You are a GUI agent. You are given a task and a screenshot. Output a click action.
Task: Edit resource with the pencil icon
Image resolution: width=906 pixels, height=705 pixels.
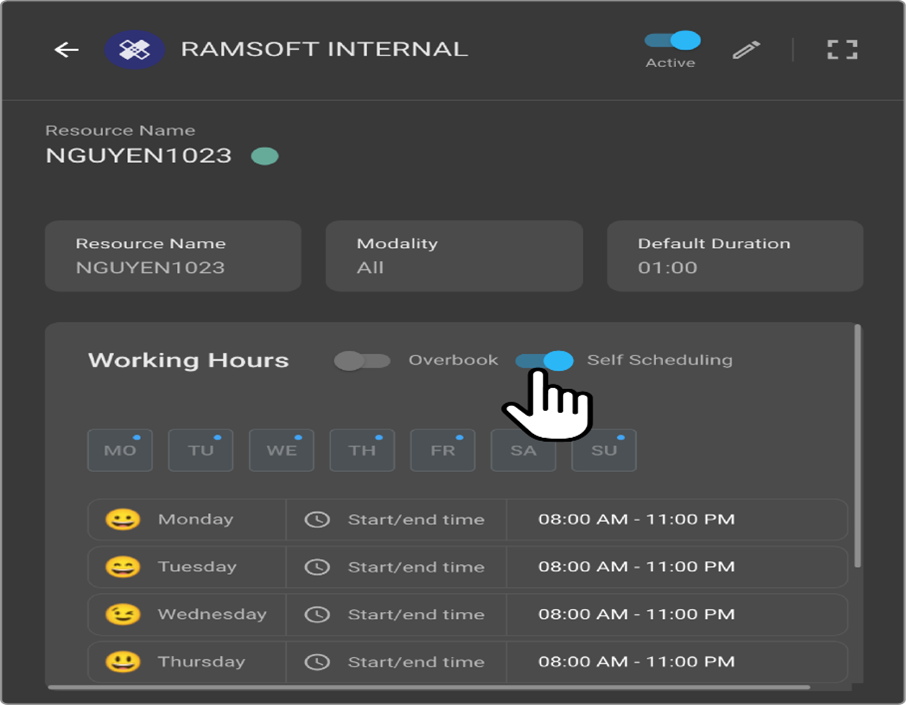[746, 50]
